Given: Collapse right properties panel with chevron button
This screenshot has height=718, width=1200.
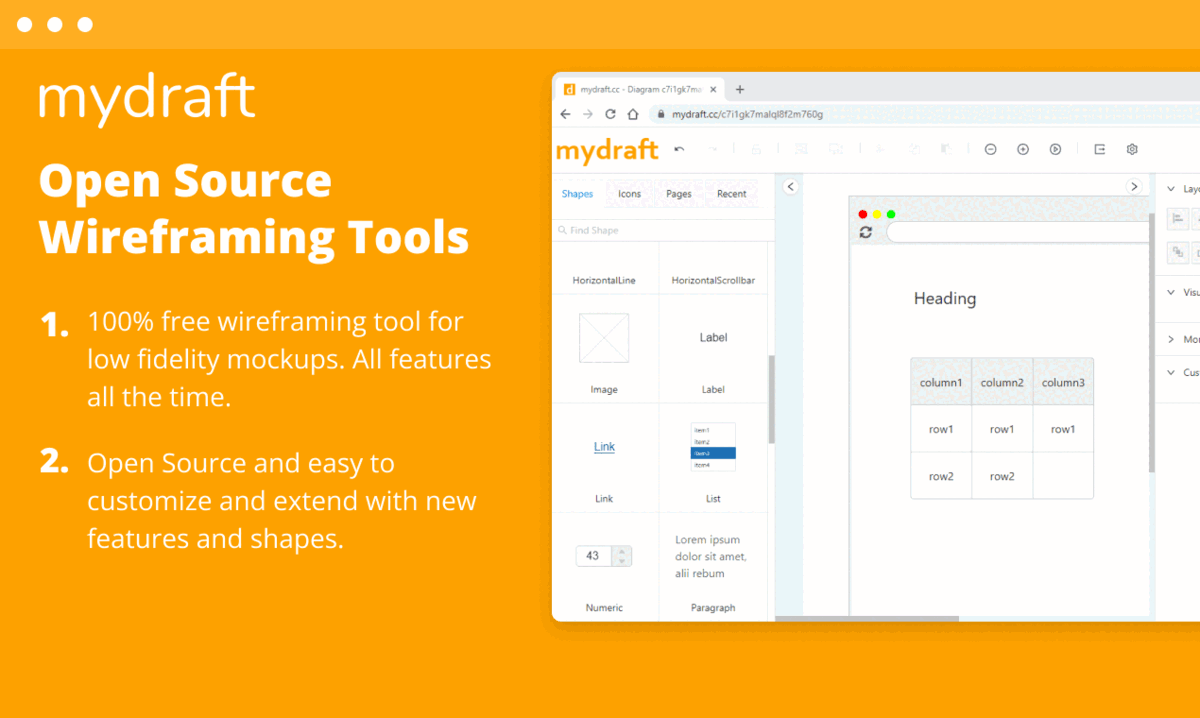Looking at the screenshot, I should tap(1134, 186).
